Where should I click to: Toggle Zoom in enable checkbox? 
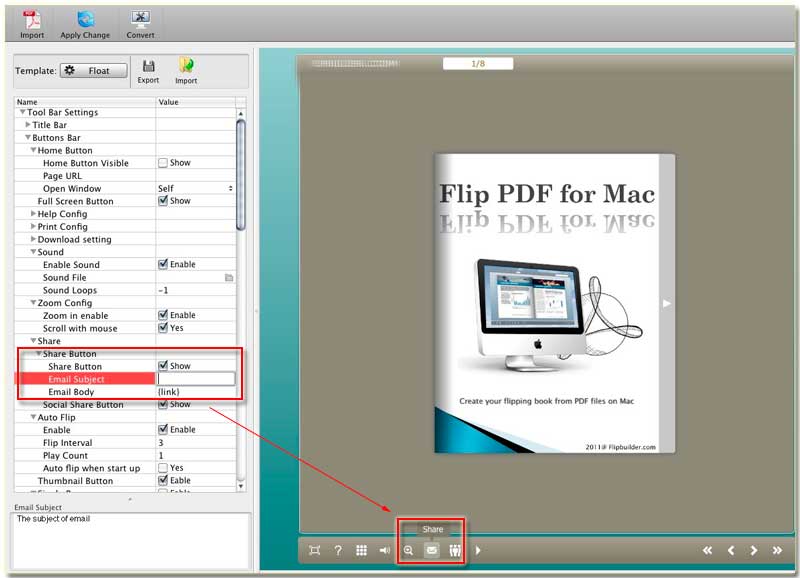[x=163, y=315]
